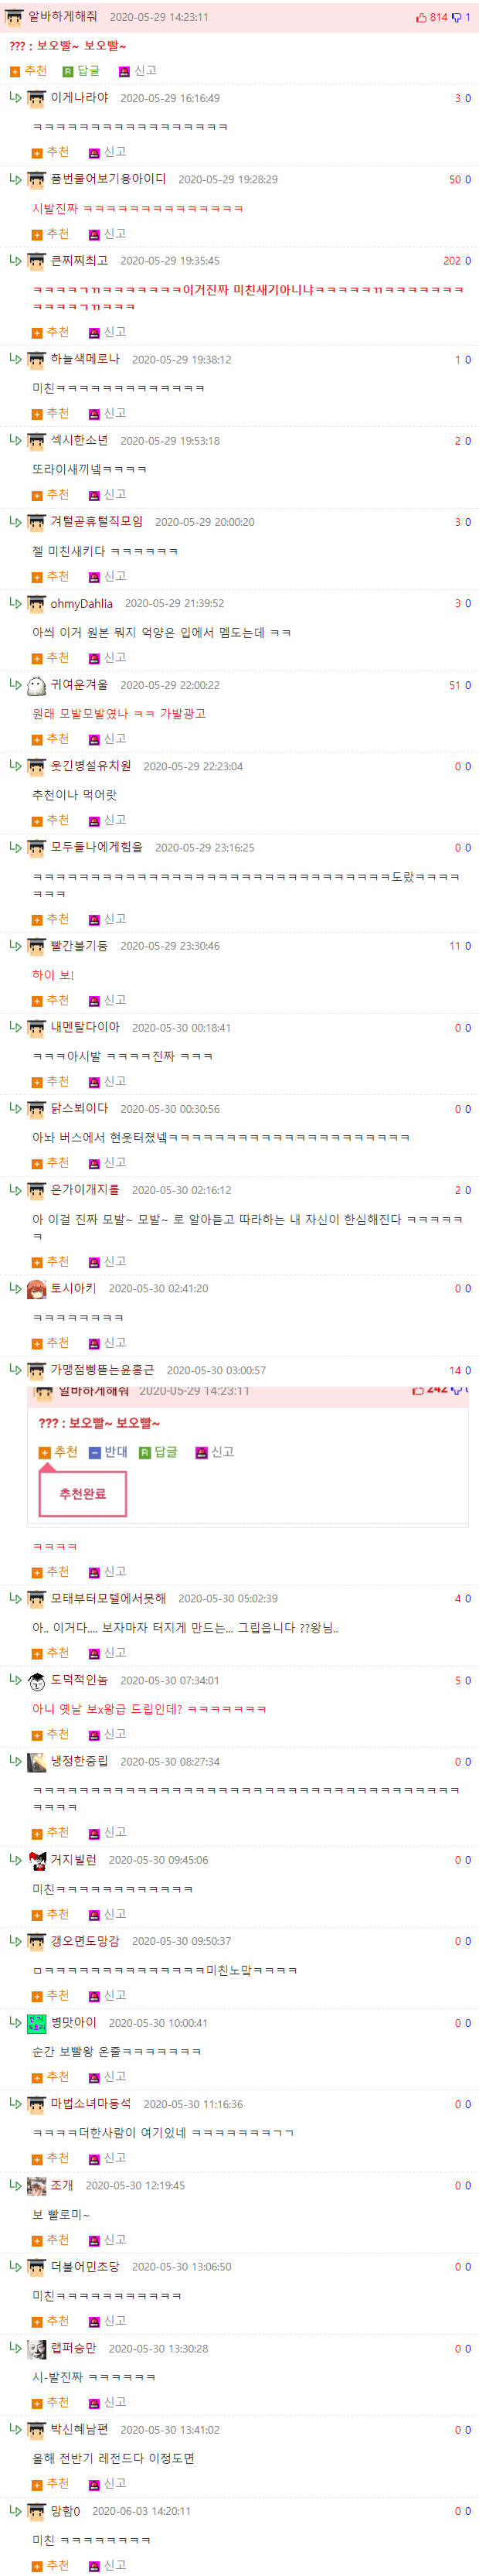Report 큰찌찌최고's reply with 신고

click(107, 332)
